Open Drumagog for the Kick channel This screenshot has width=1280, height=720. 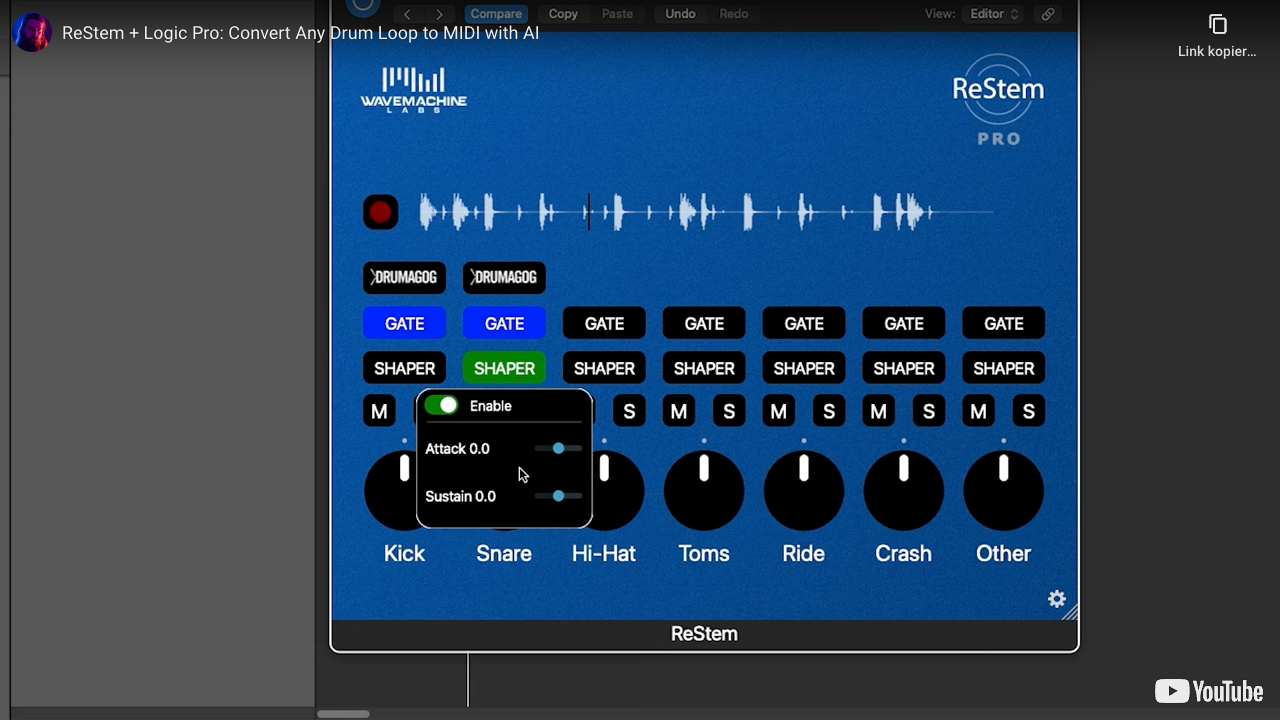pos(404,277)
